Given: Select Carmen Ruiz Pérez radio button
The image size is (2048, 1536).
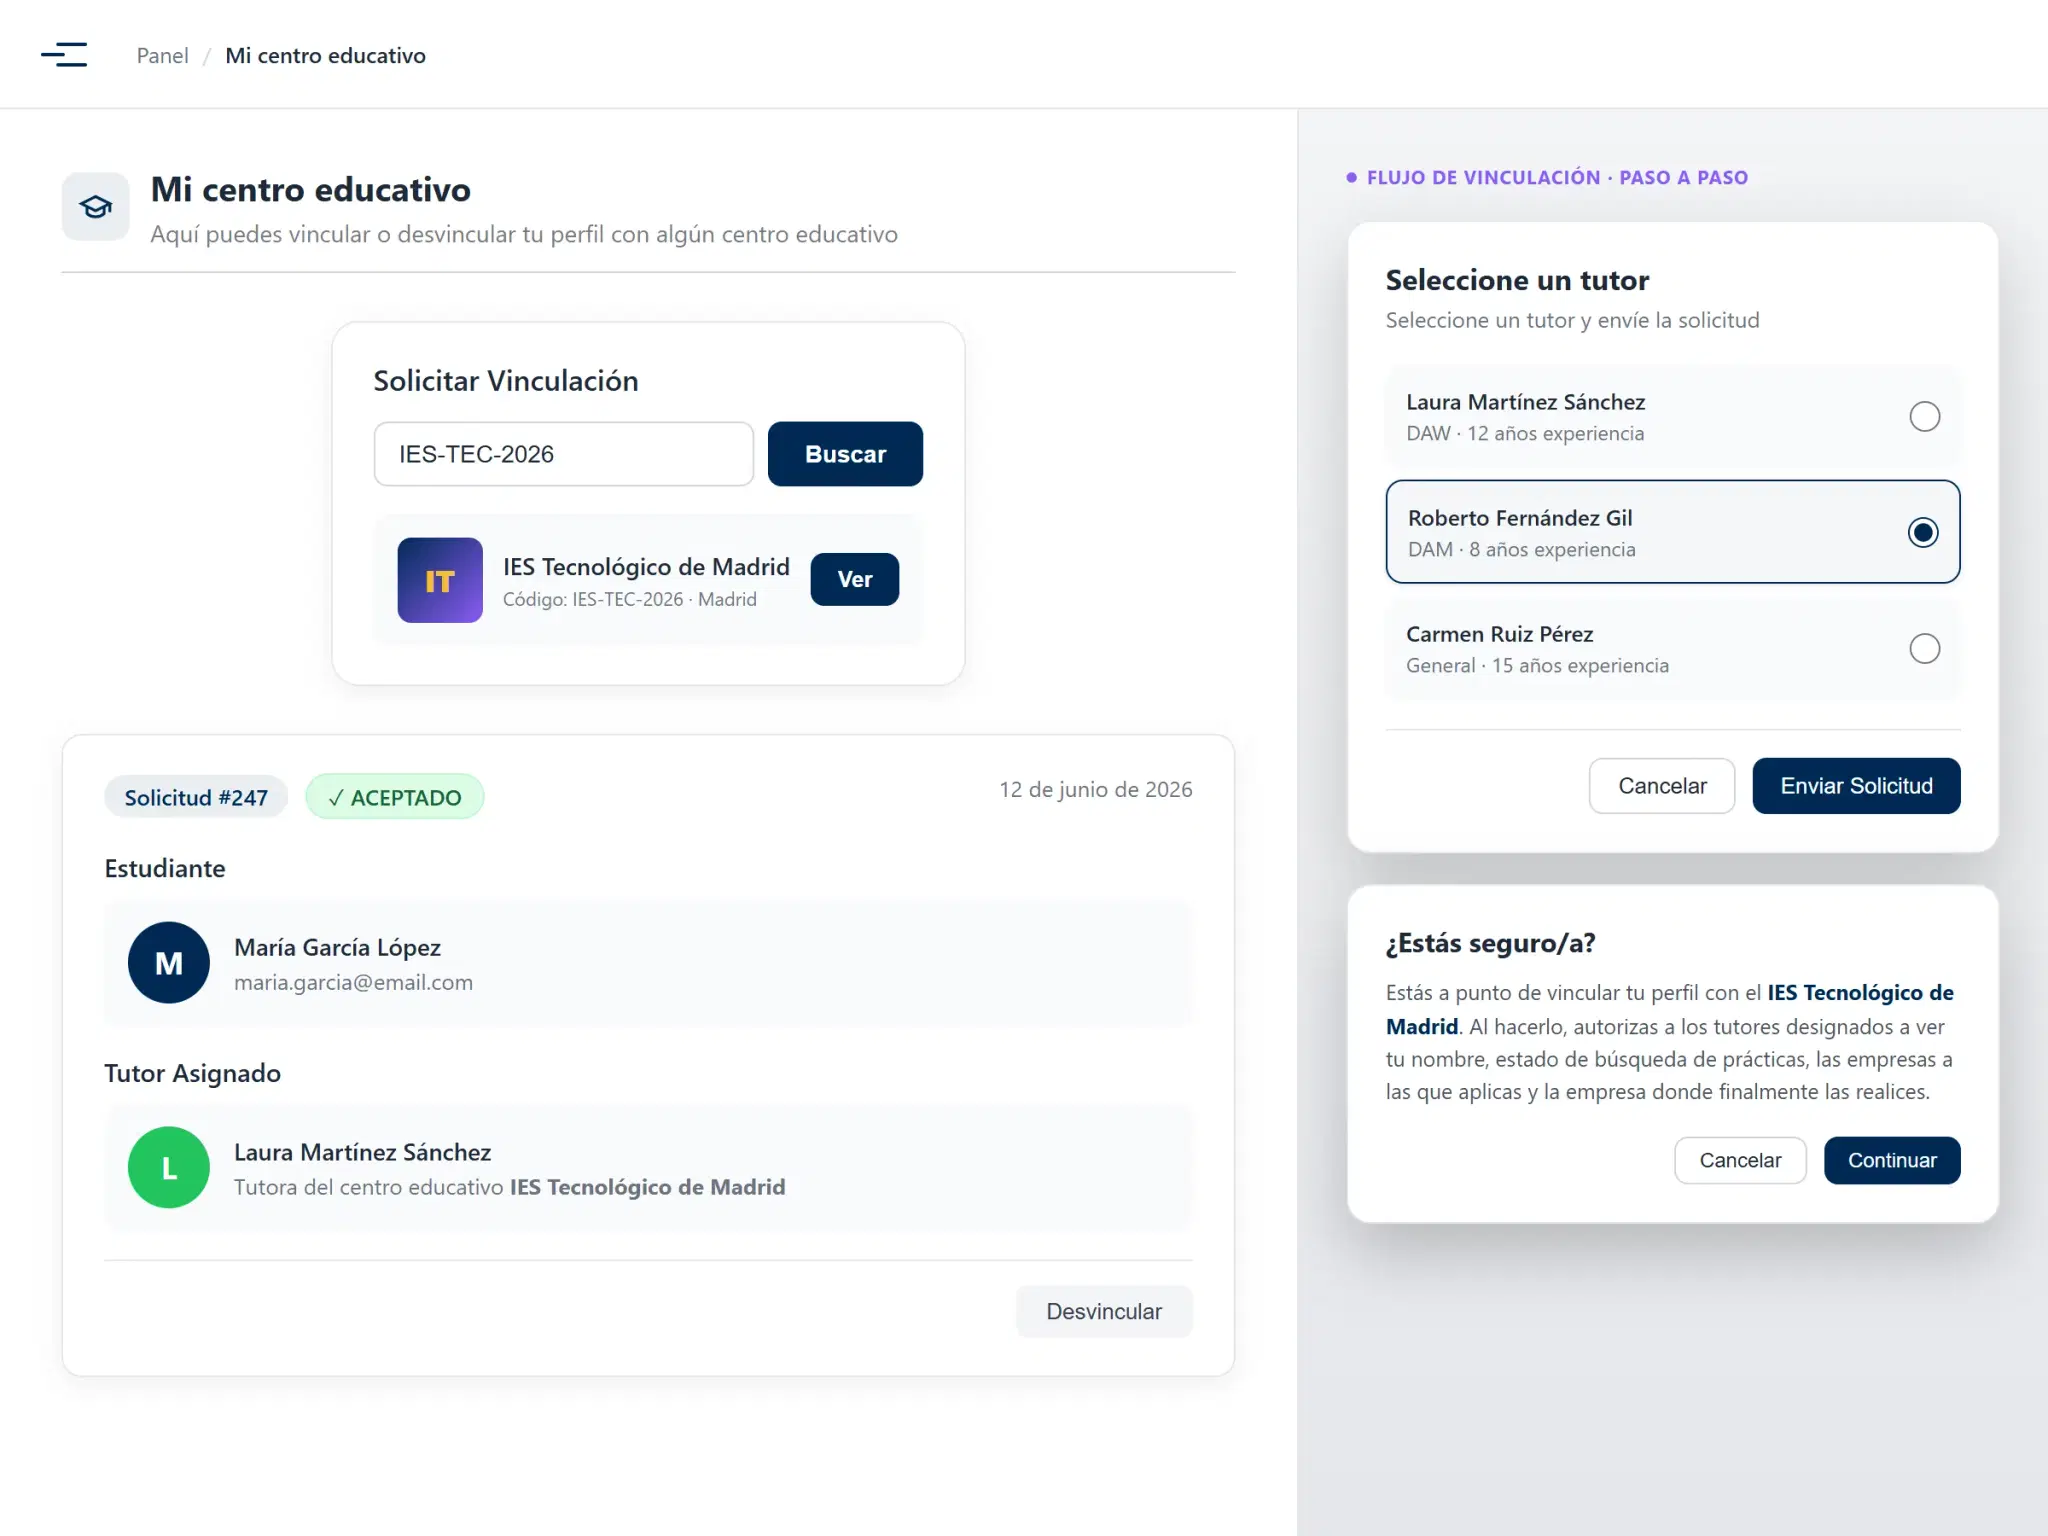Looking at the screenshot, I should [1925, 648].
